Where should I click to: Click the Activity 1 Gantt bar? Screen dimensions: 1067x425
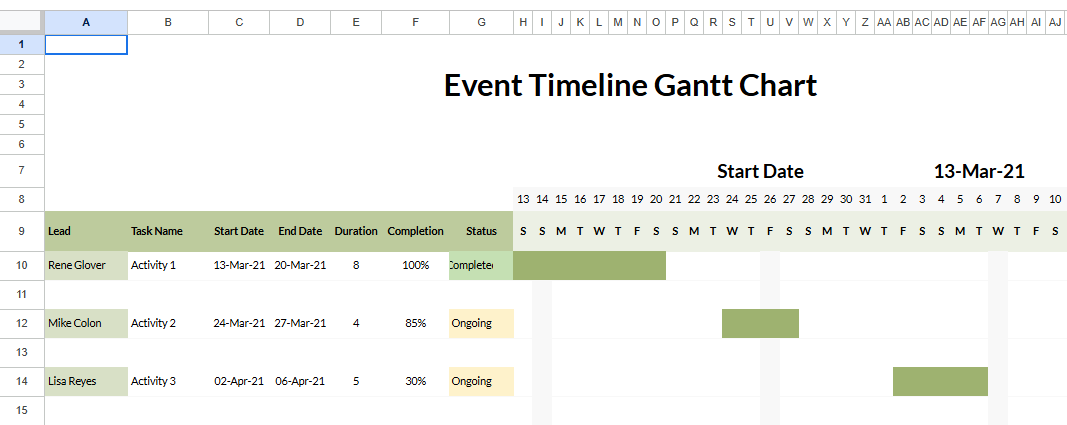tap(589, 266)
